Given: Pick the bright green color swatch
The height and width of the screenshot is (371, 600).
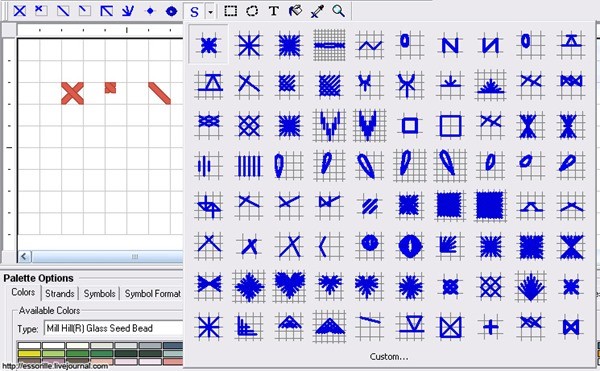Looking at the screenshot, I should point(78,353).
